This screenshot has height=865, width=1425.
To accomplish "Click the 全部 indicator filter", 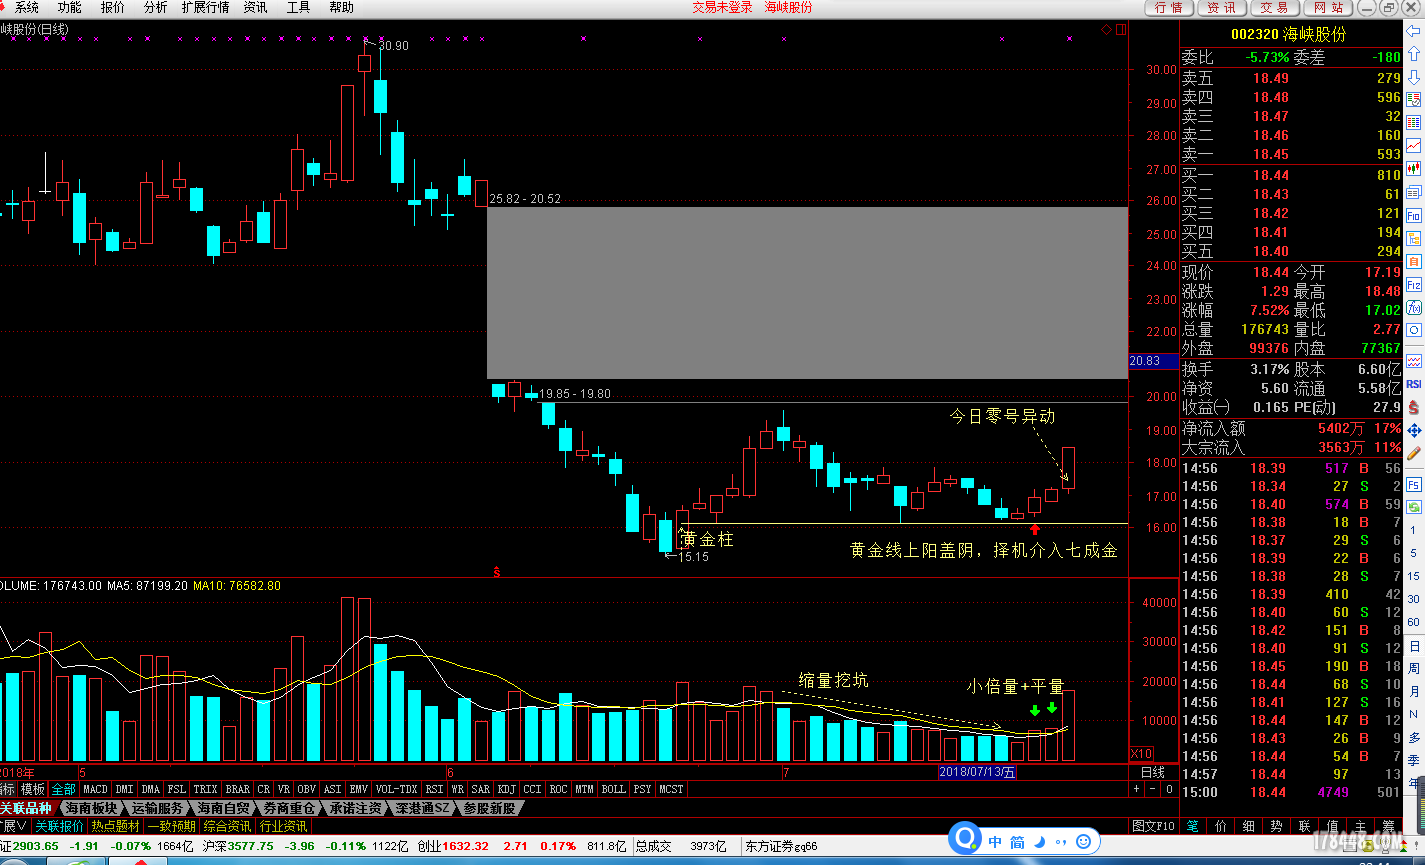I will tap(63, 789).
